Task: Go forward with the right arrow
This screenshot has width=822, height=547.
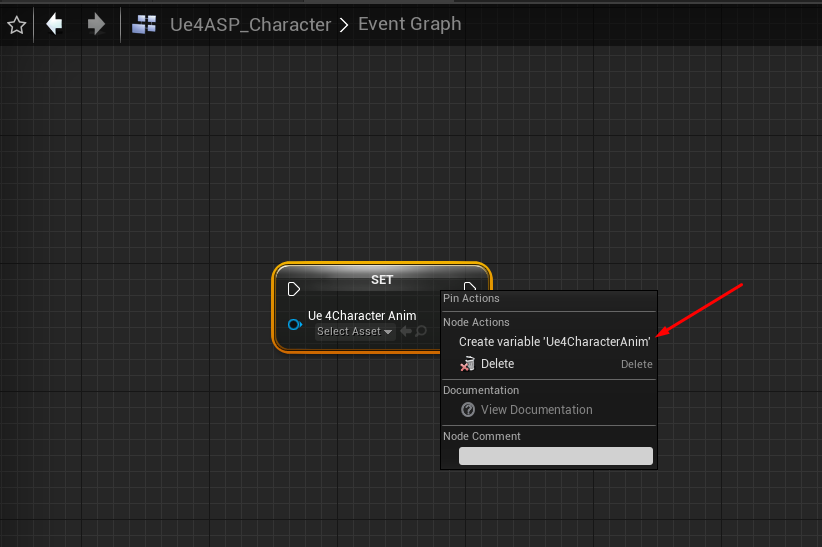Action: pos(96,24)
